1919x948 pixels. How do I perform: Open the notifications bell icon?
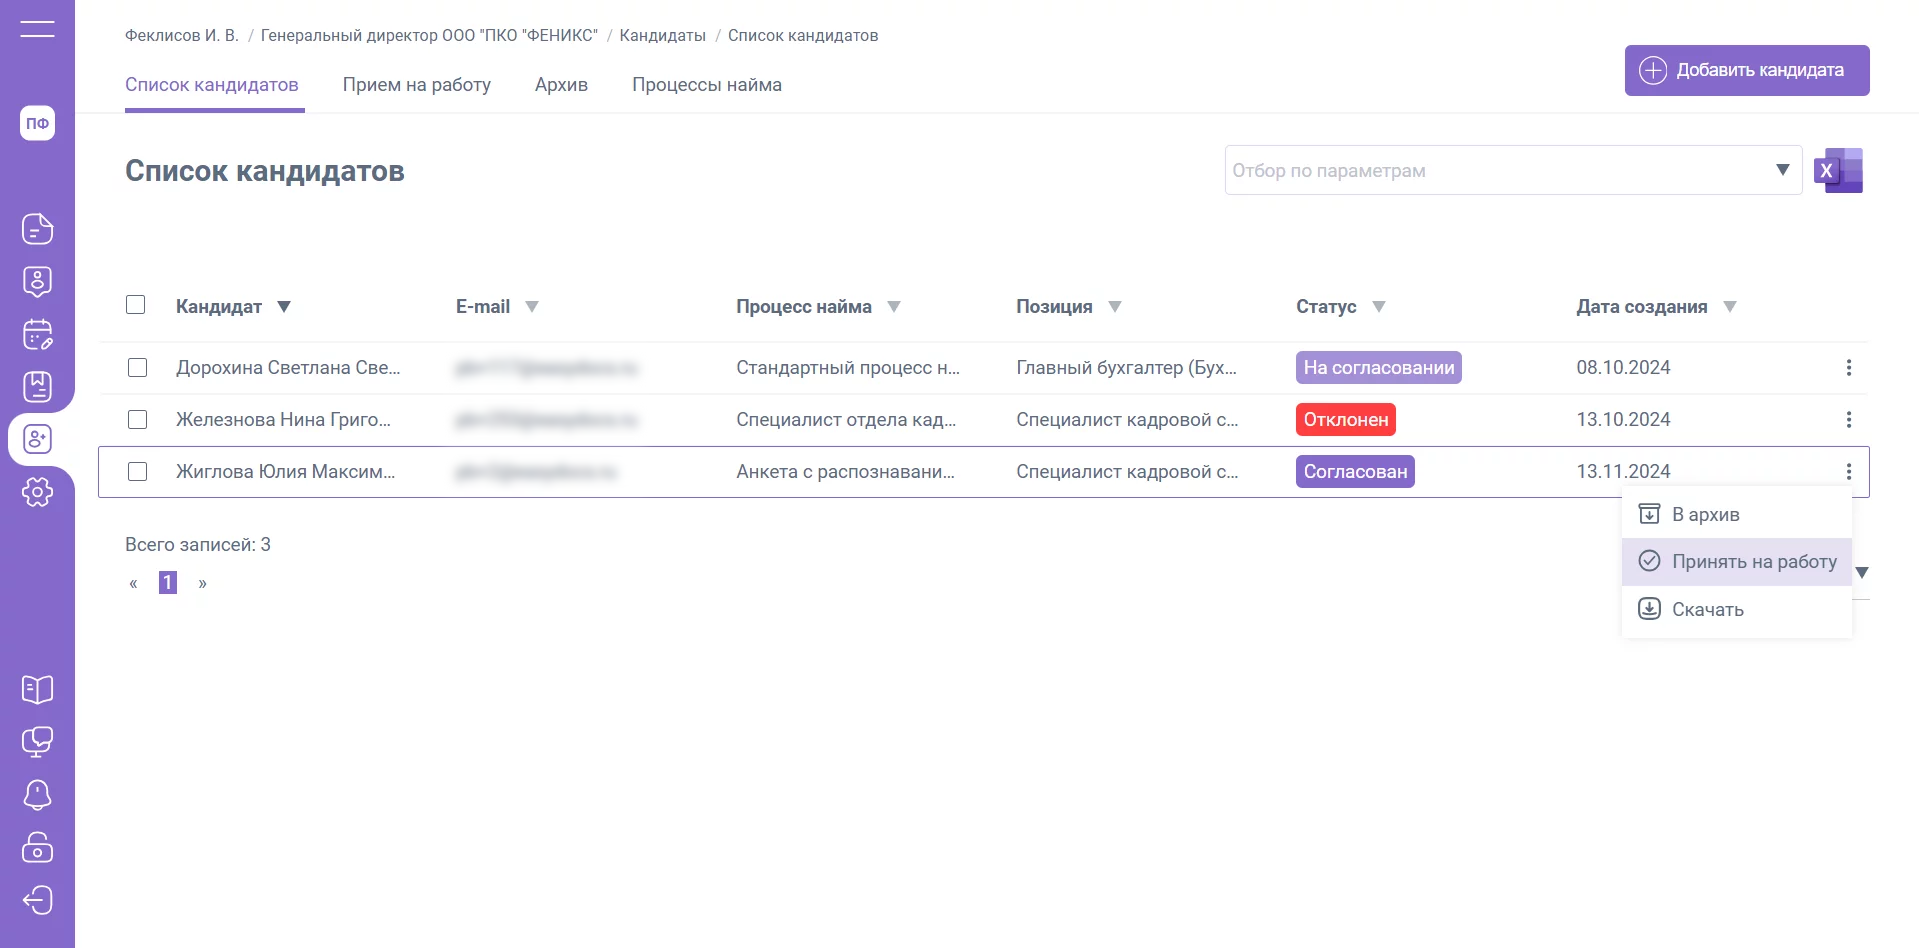click(x=37, y=795)
